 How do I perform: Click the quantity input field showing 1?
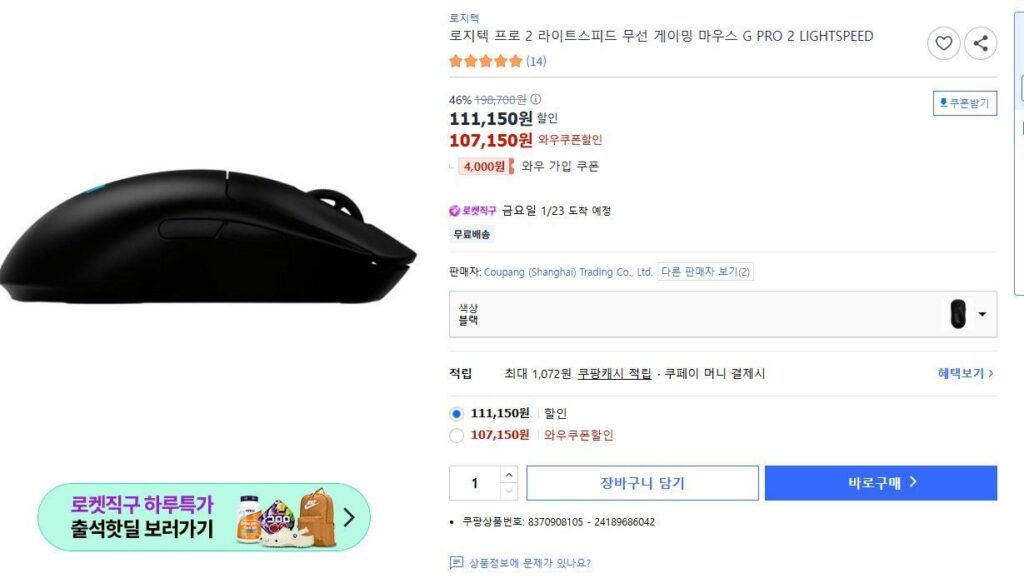(x=475, y=481)
